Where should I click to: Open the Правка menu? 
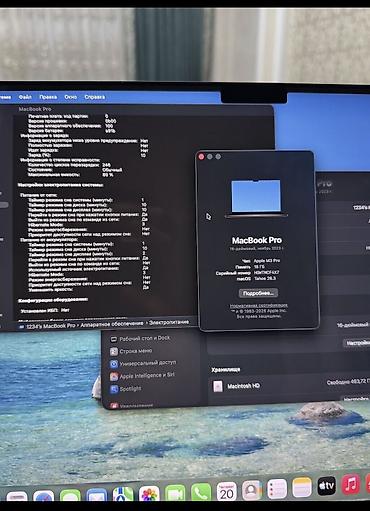pos(48,97)
